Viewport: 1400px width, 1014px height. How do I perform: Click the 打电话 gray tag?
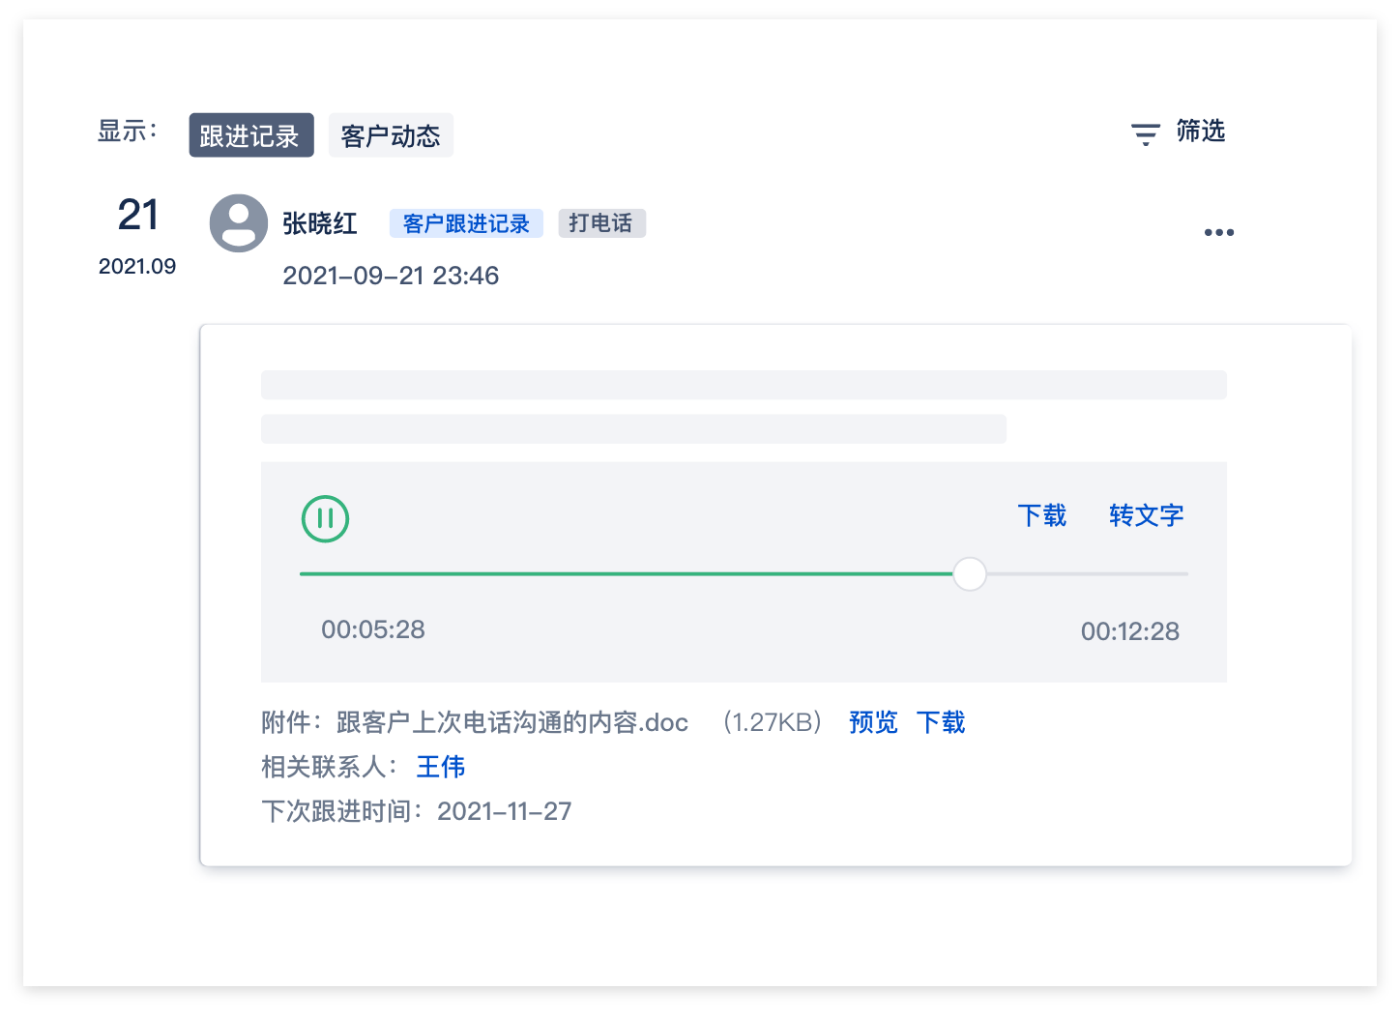tap(601, 223)
